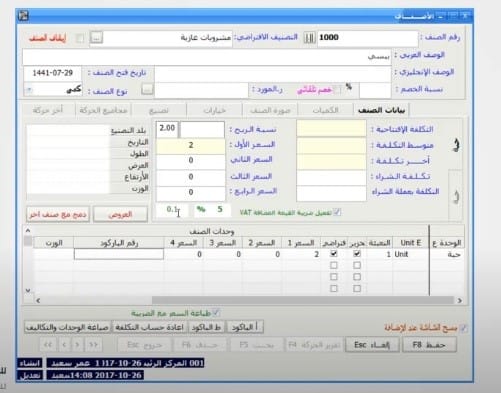Click the greyed خروج Esc button
Screen dimensions: 501x393
pyautogui.click(x=145, y=345)
